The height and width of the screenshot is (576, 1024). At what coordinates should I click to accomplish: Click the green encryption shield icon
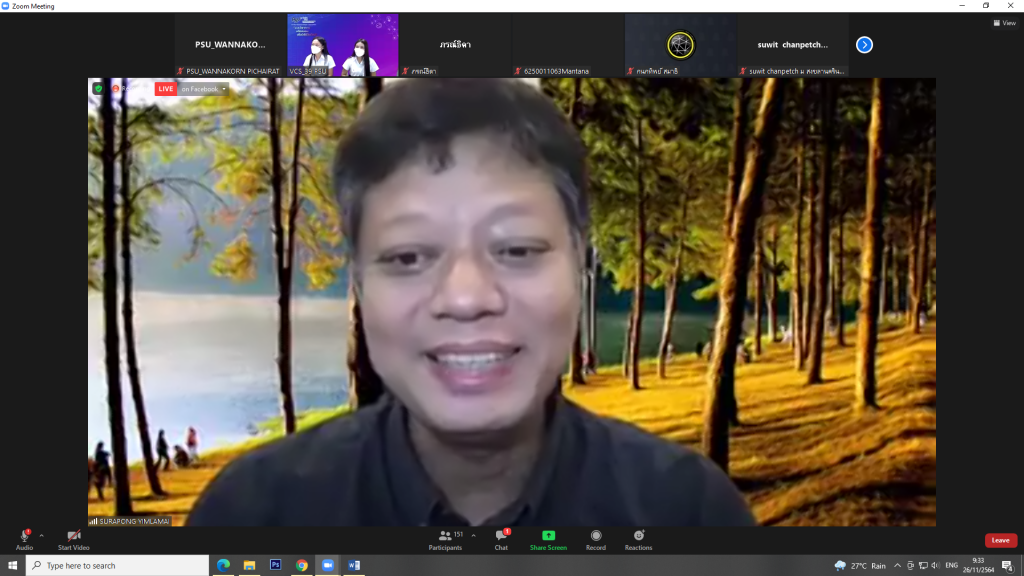(x=98, y=89)
